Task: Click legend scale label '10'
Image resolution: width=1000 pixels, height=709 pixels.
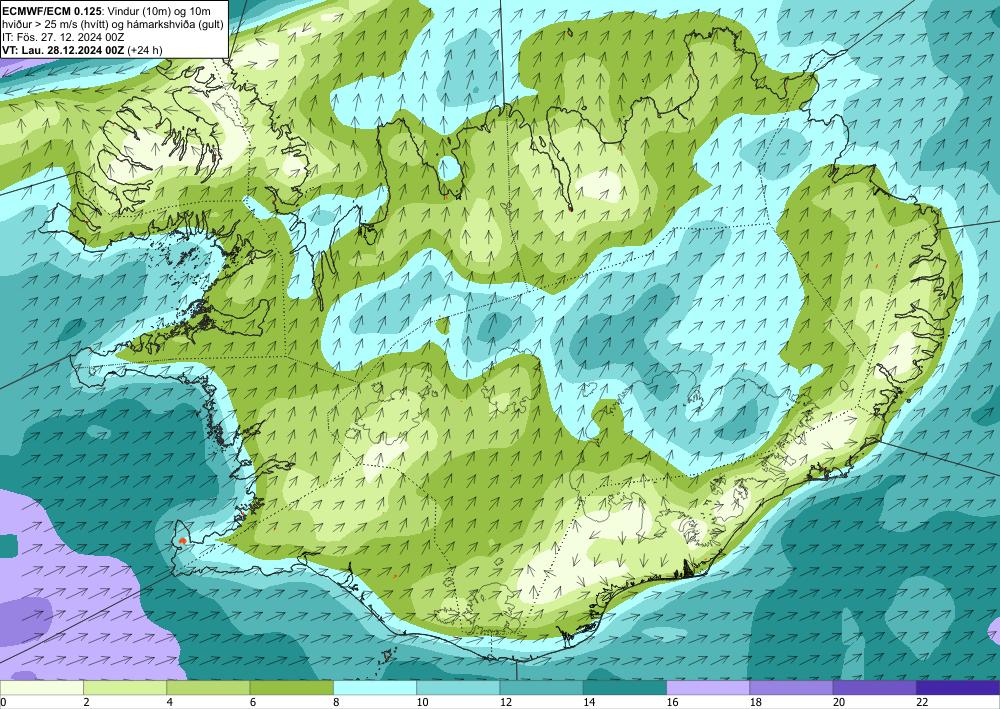Action: tap(422, 702)
